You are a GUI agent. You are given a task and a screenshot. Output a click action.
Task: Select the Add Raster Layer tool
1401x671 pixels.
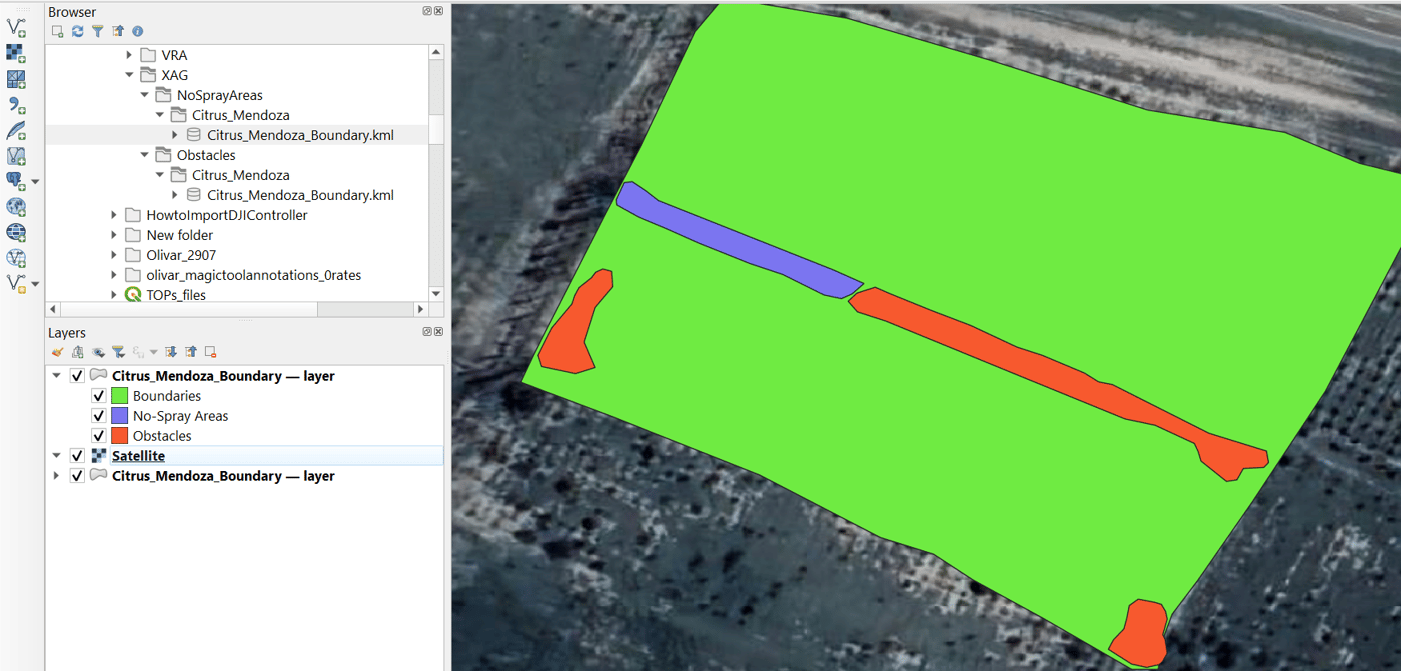click(16, 52)
